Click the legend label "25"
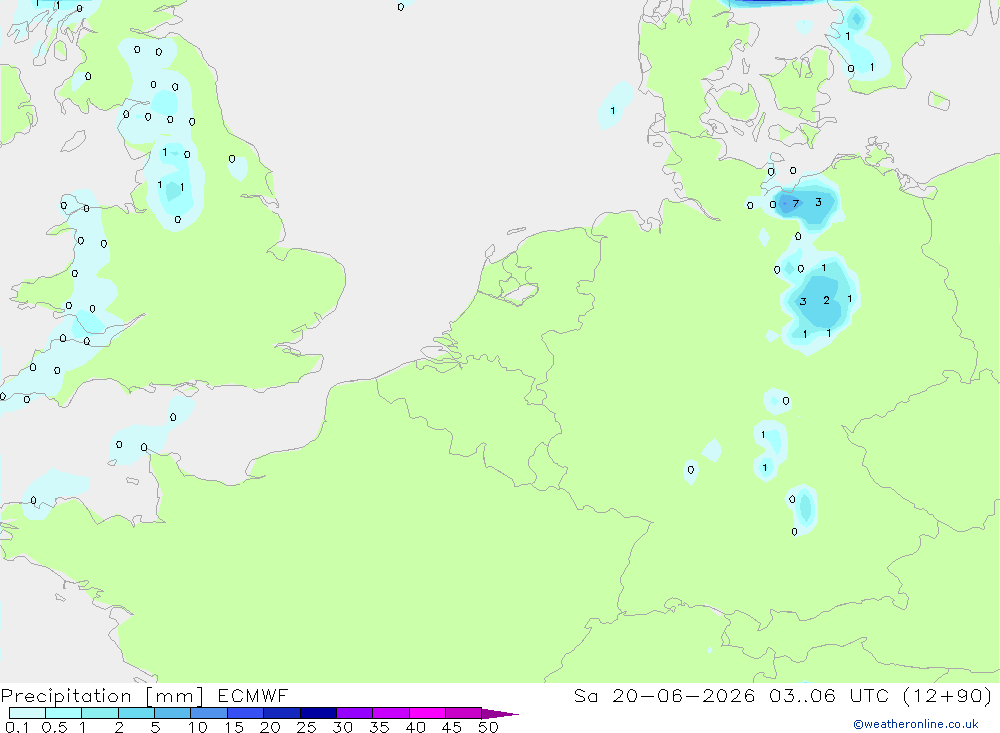 coord(306,727)
